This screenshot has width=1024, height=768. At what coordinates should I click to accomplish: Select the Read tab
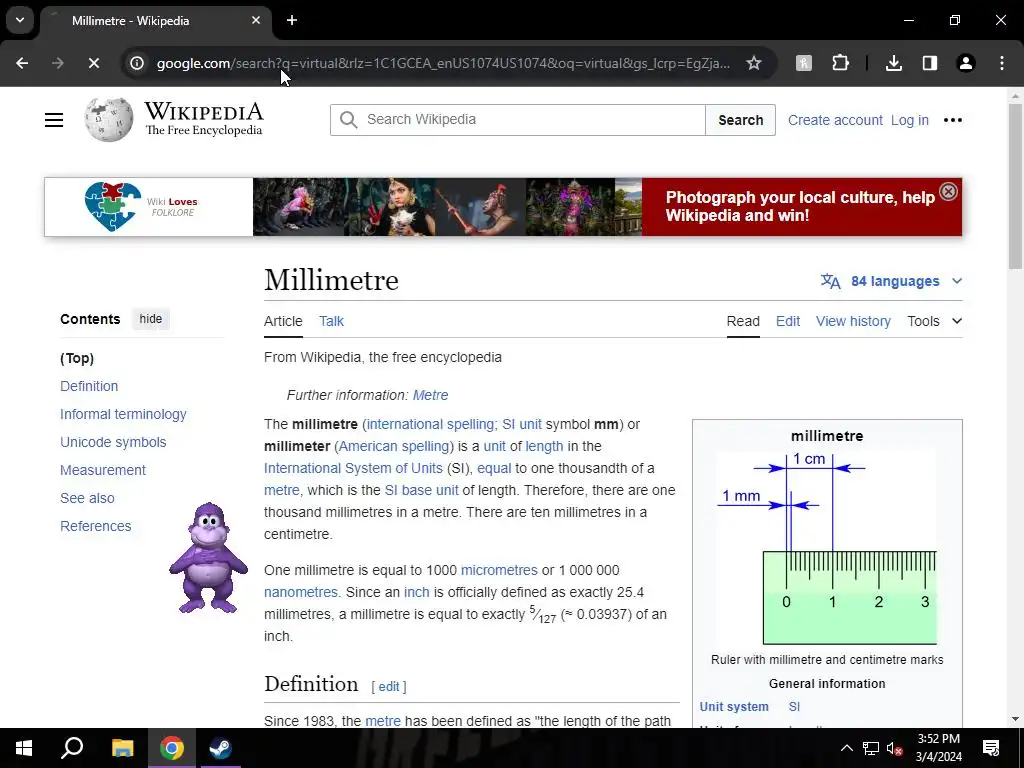point(743,321)
